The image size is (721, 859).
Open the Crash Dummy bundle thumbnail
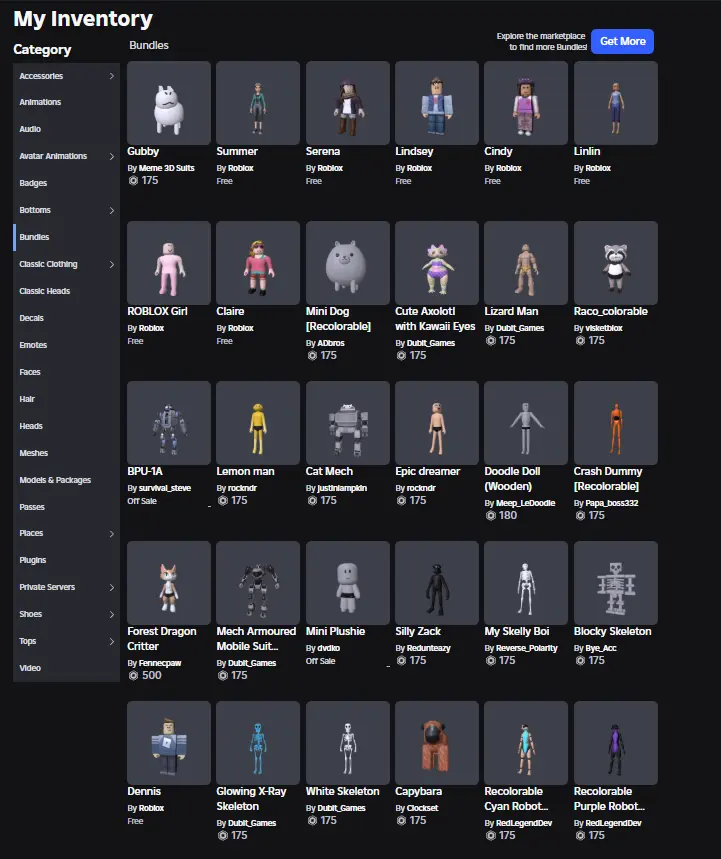pos(616,423)
